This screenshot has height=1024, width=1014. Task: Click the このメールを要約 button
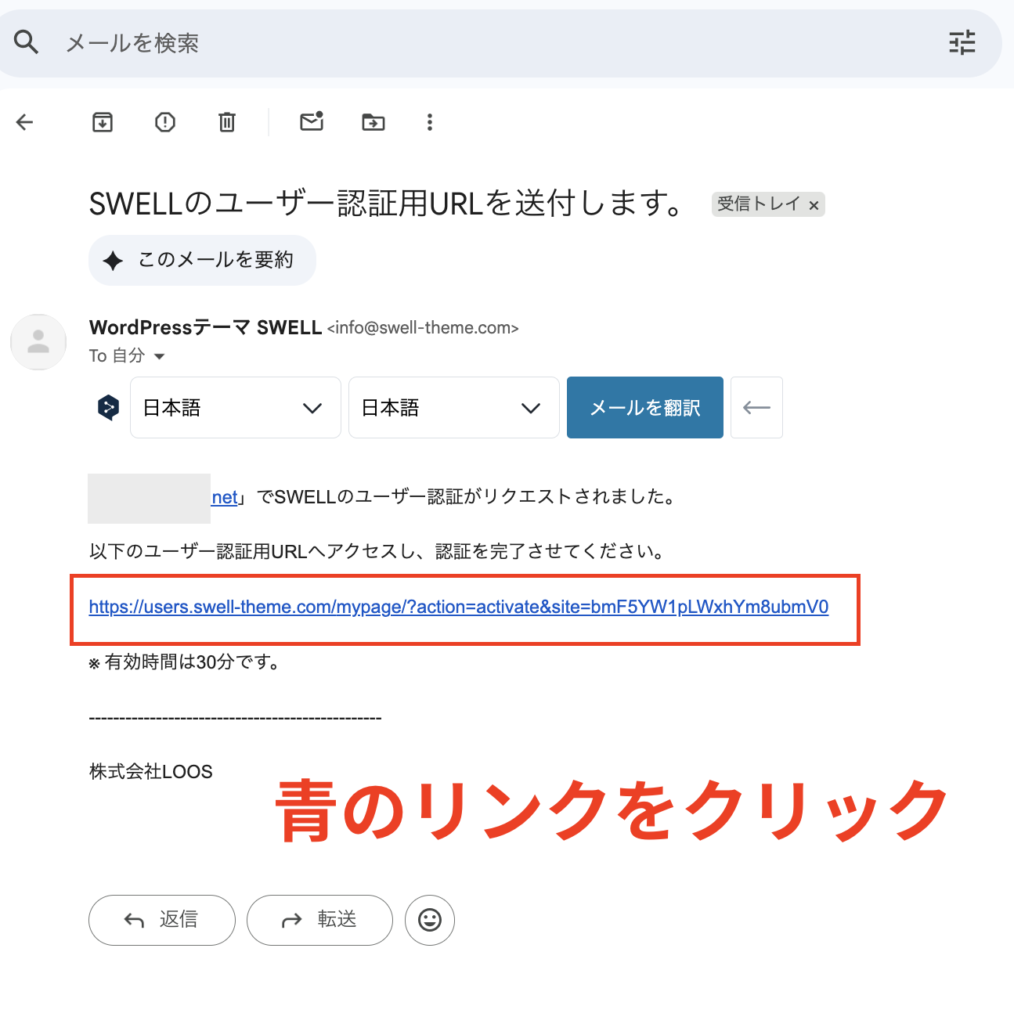pos(202,260)
